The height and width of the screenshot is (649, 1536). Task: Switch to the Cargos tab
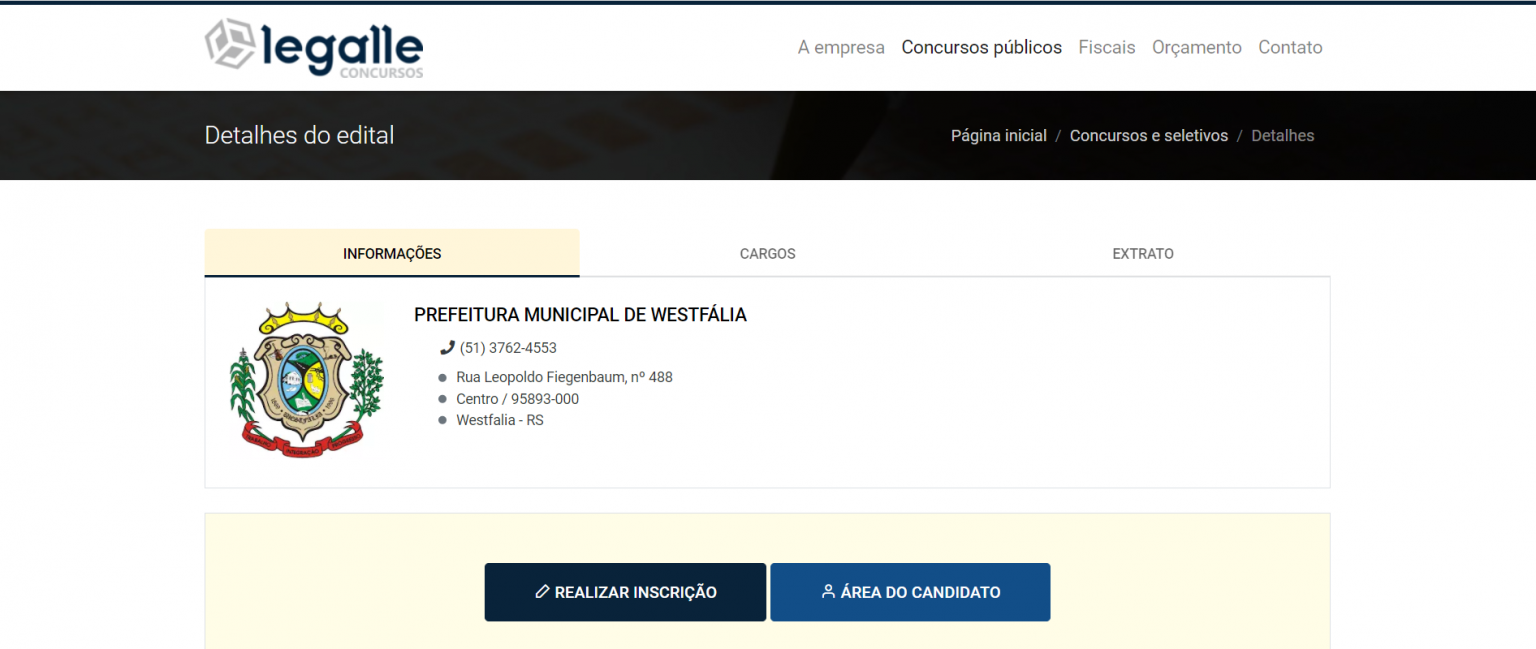click(767, 254)
